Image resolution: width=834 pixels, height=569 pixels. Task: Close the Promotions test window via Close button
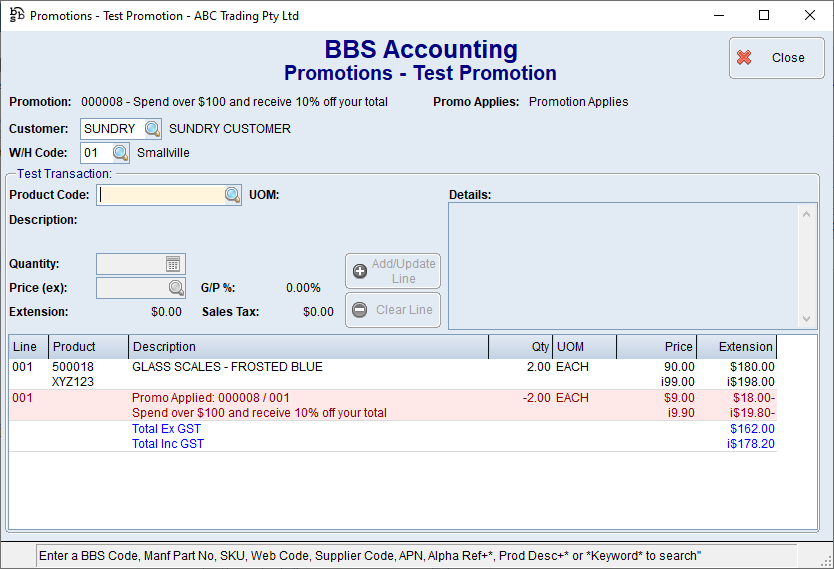tap(776, 58)
